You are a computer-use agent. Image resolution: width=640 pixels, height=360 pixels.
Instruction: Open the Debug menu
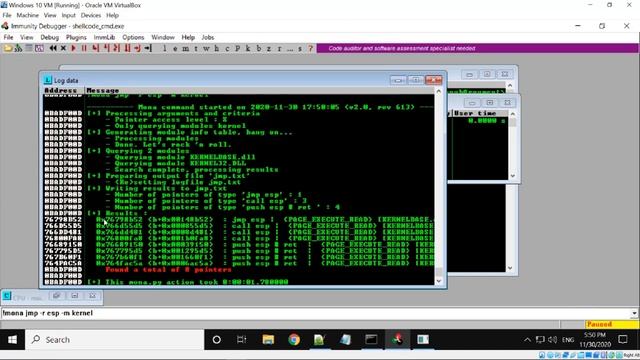49,37
